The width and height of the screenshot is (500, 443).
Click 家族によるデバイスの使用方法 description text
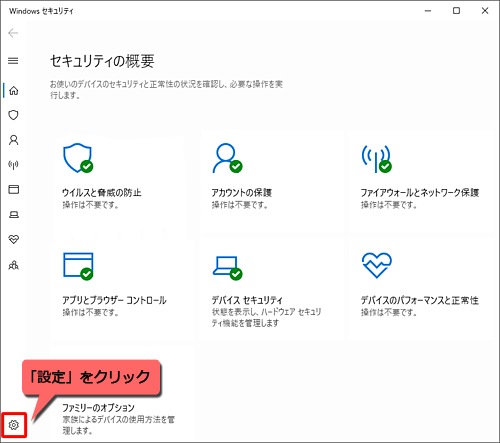click(118, 425)
